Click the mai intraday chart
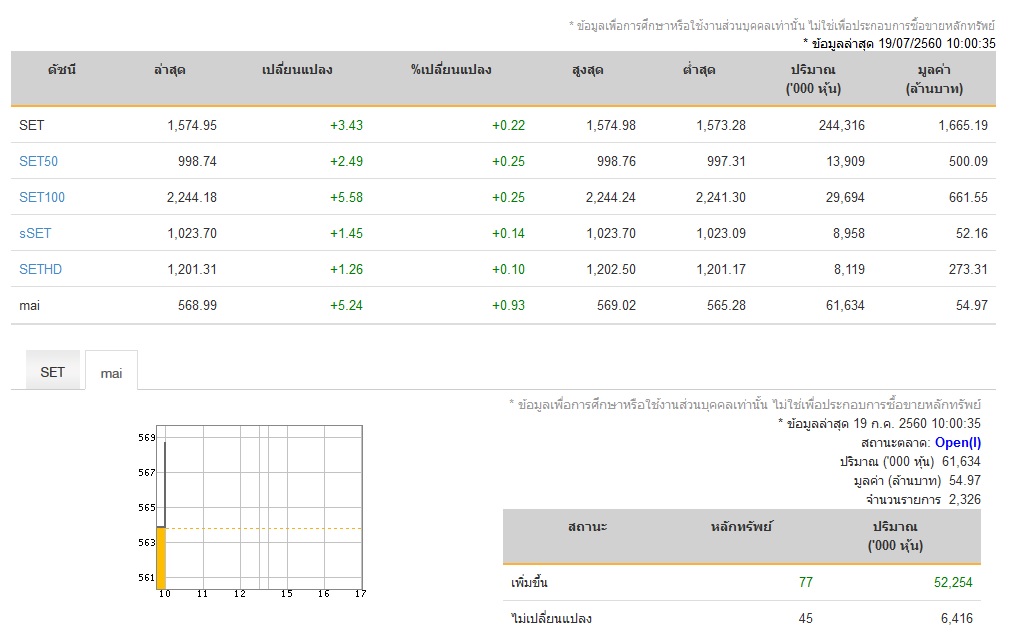This screenshot has width=1009, height=636. [252, 512]
